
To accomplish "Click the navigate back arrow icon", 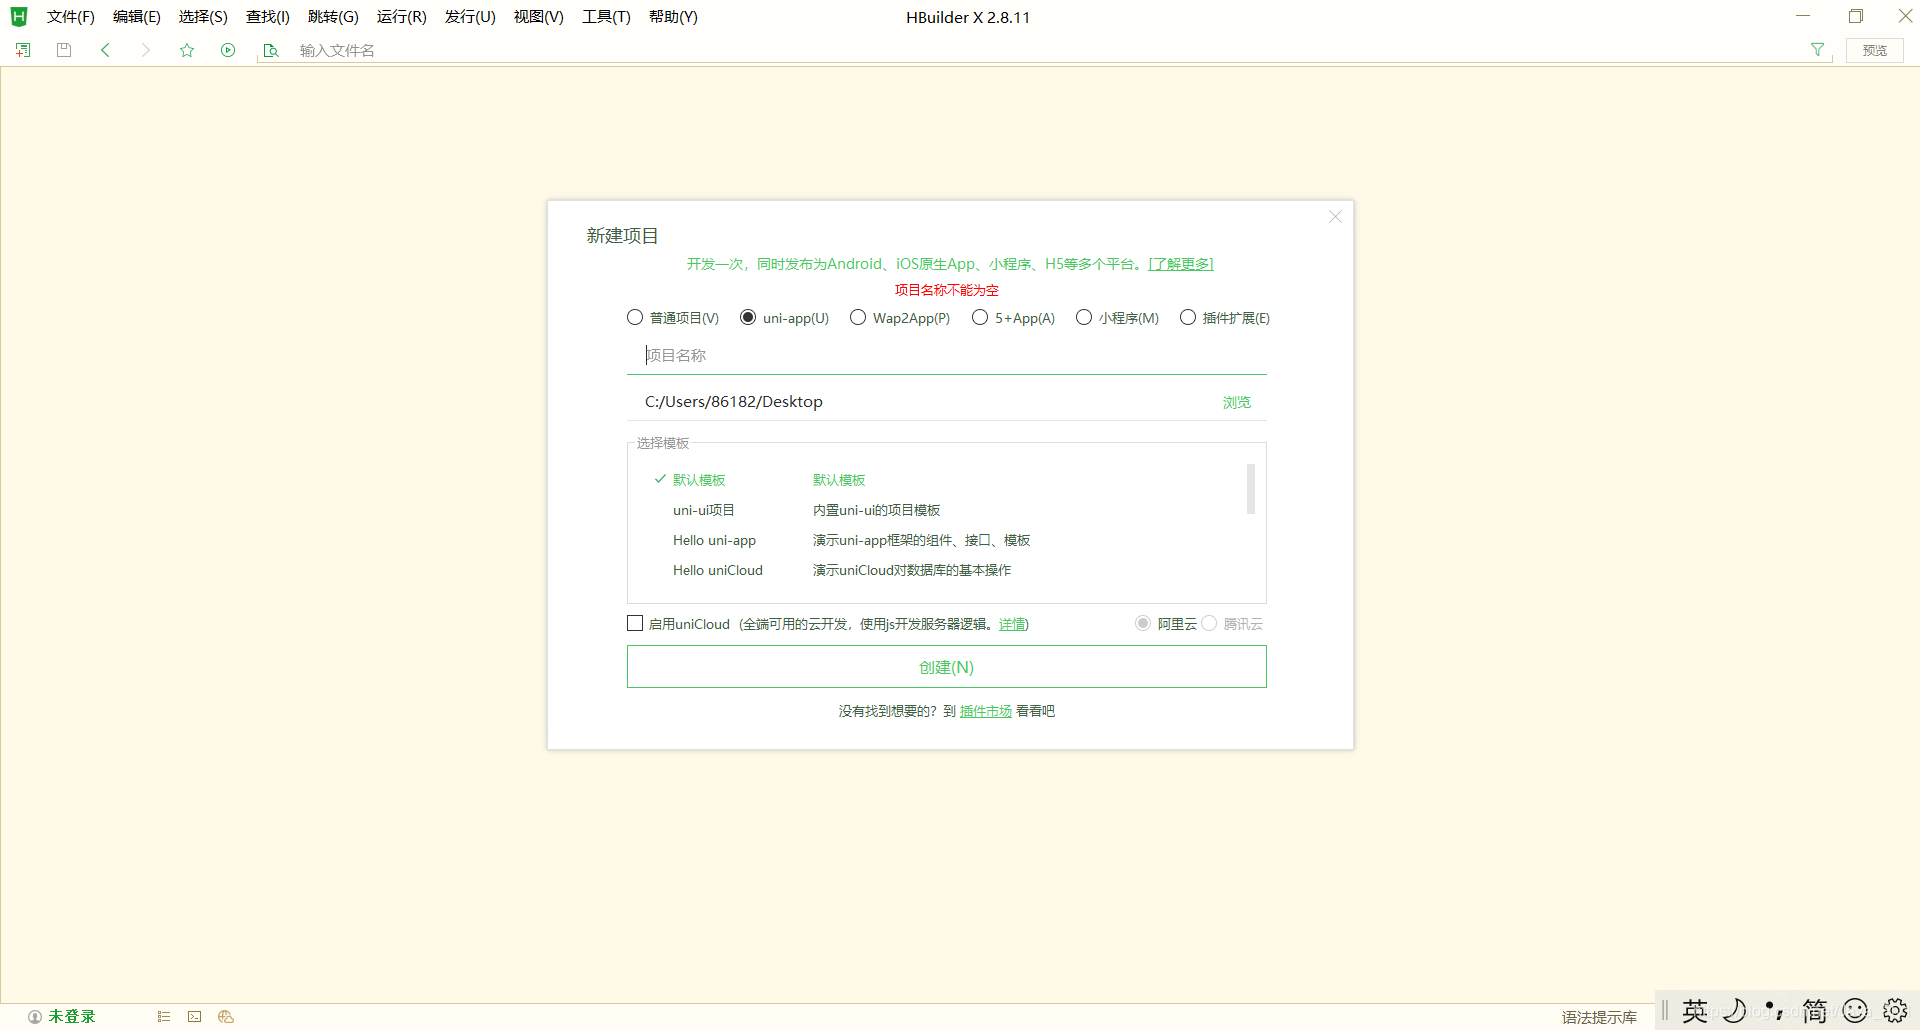I will [105, 49].
